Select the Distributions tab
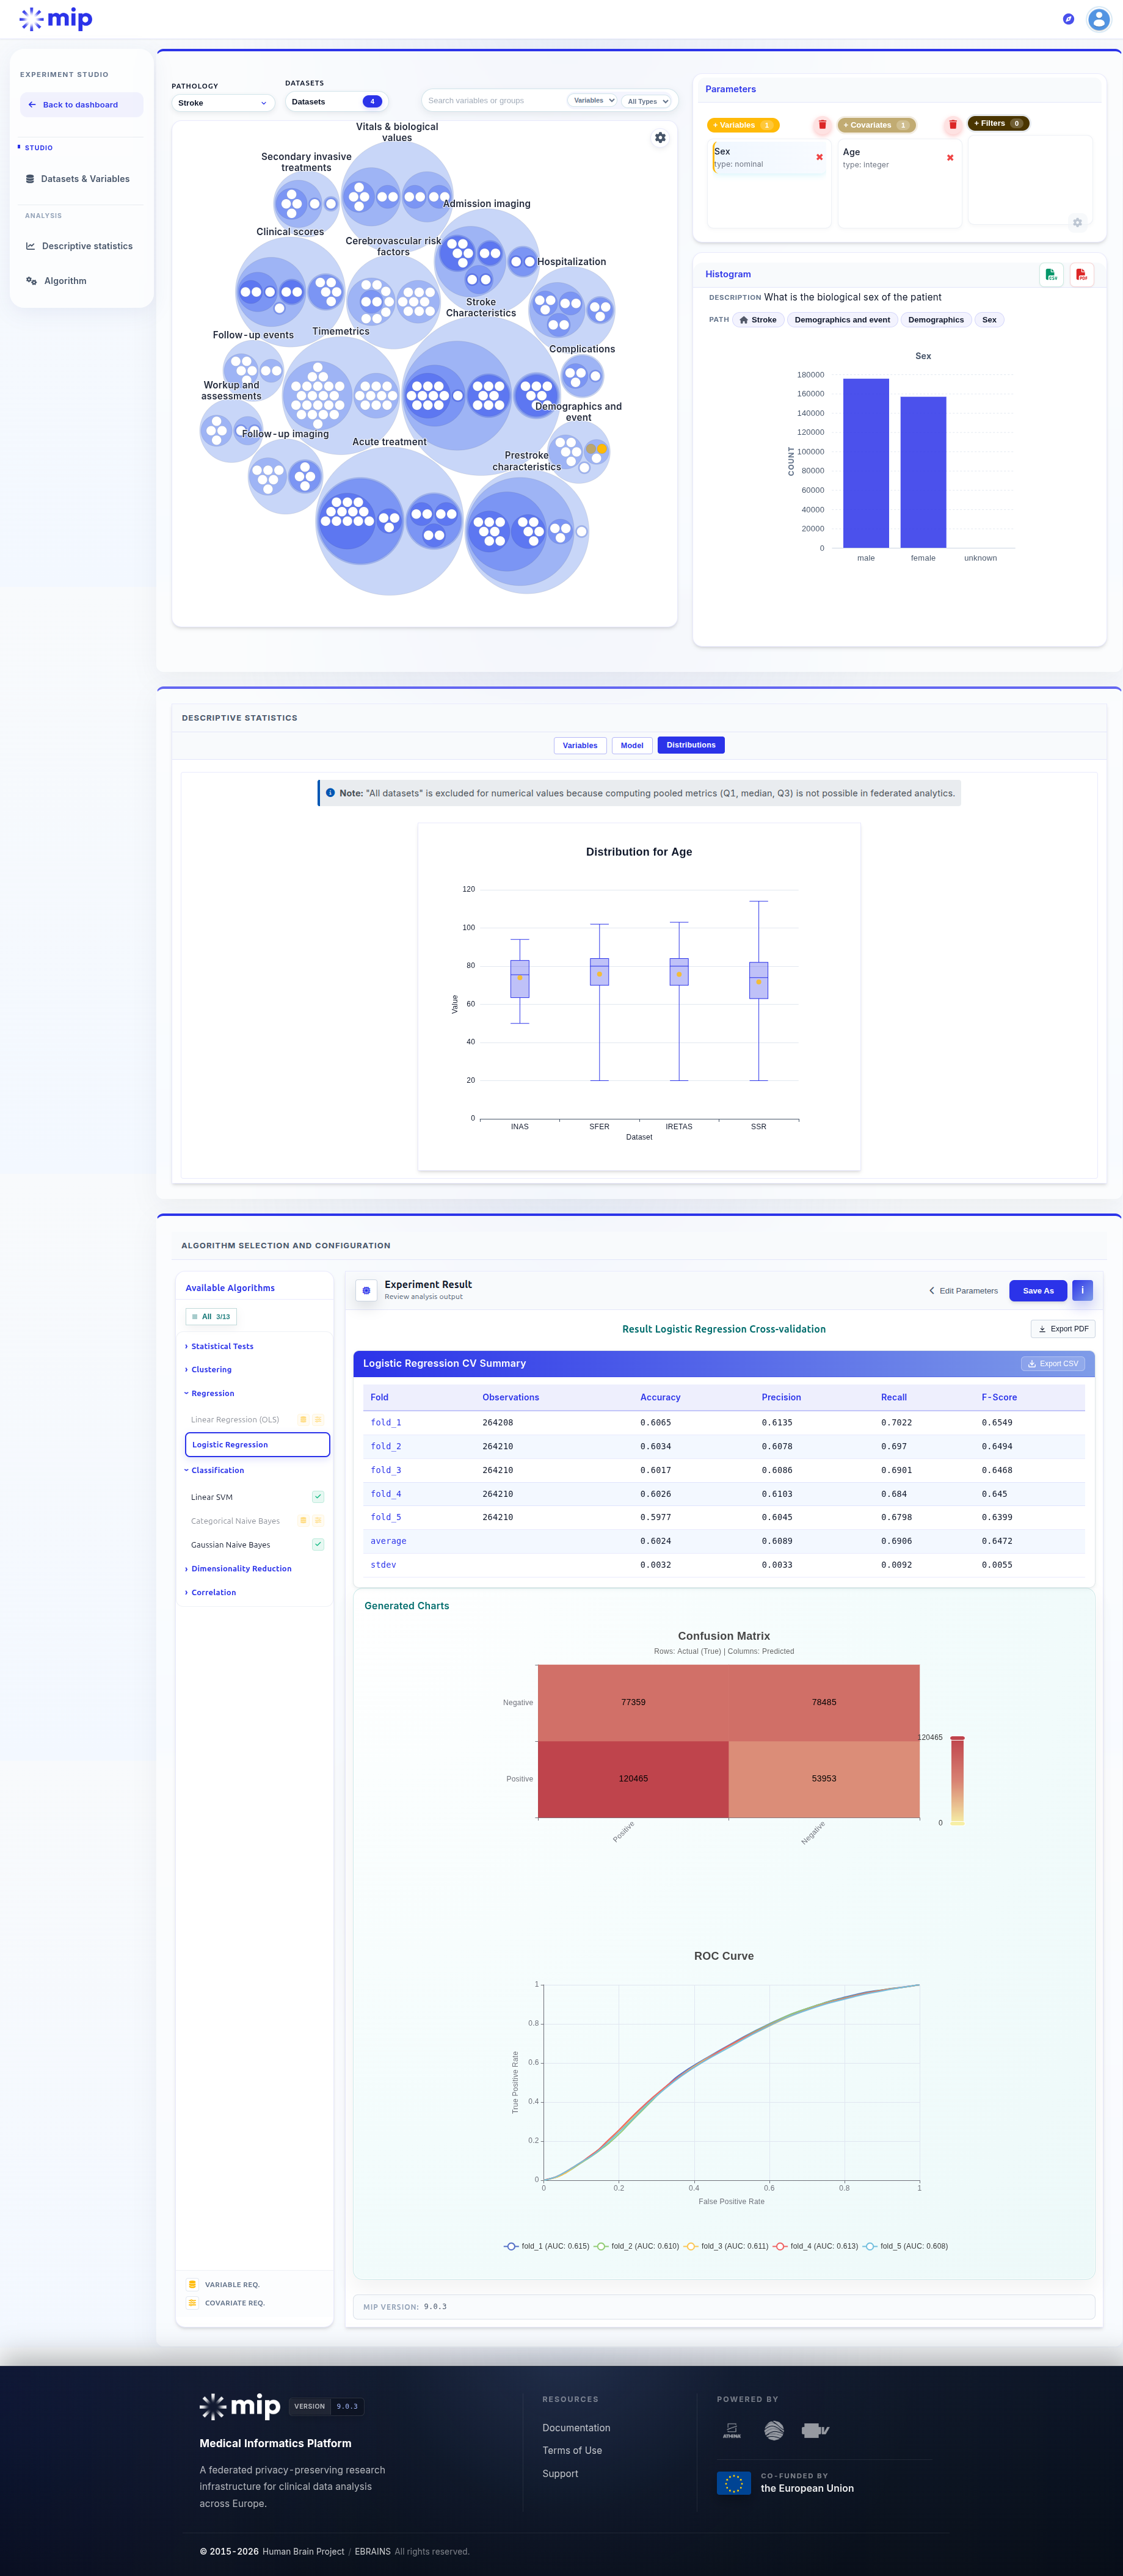The image size is (1123, 2576). [x=691, y=745]
